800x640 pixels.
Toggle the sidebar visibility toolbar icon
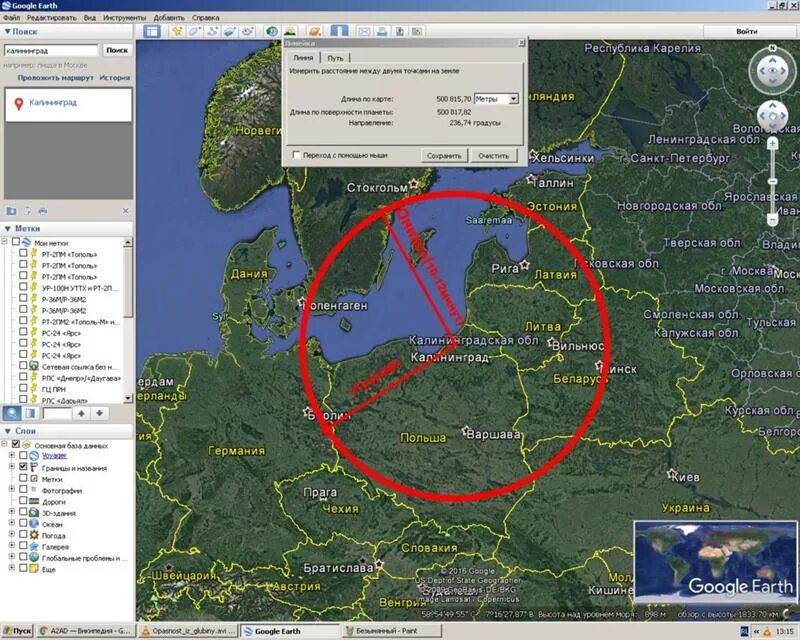pyautogui.click(x=152, y=31)
